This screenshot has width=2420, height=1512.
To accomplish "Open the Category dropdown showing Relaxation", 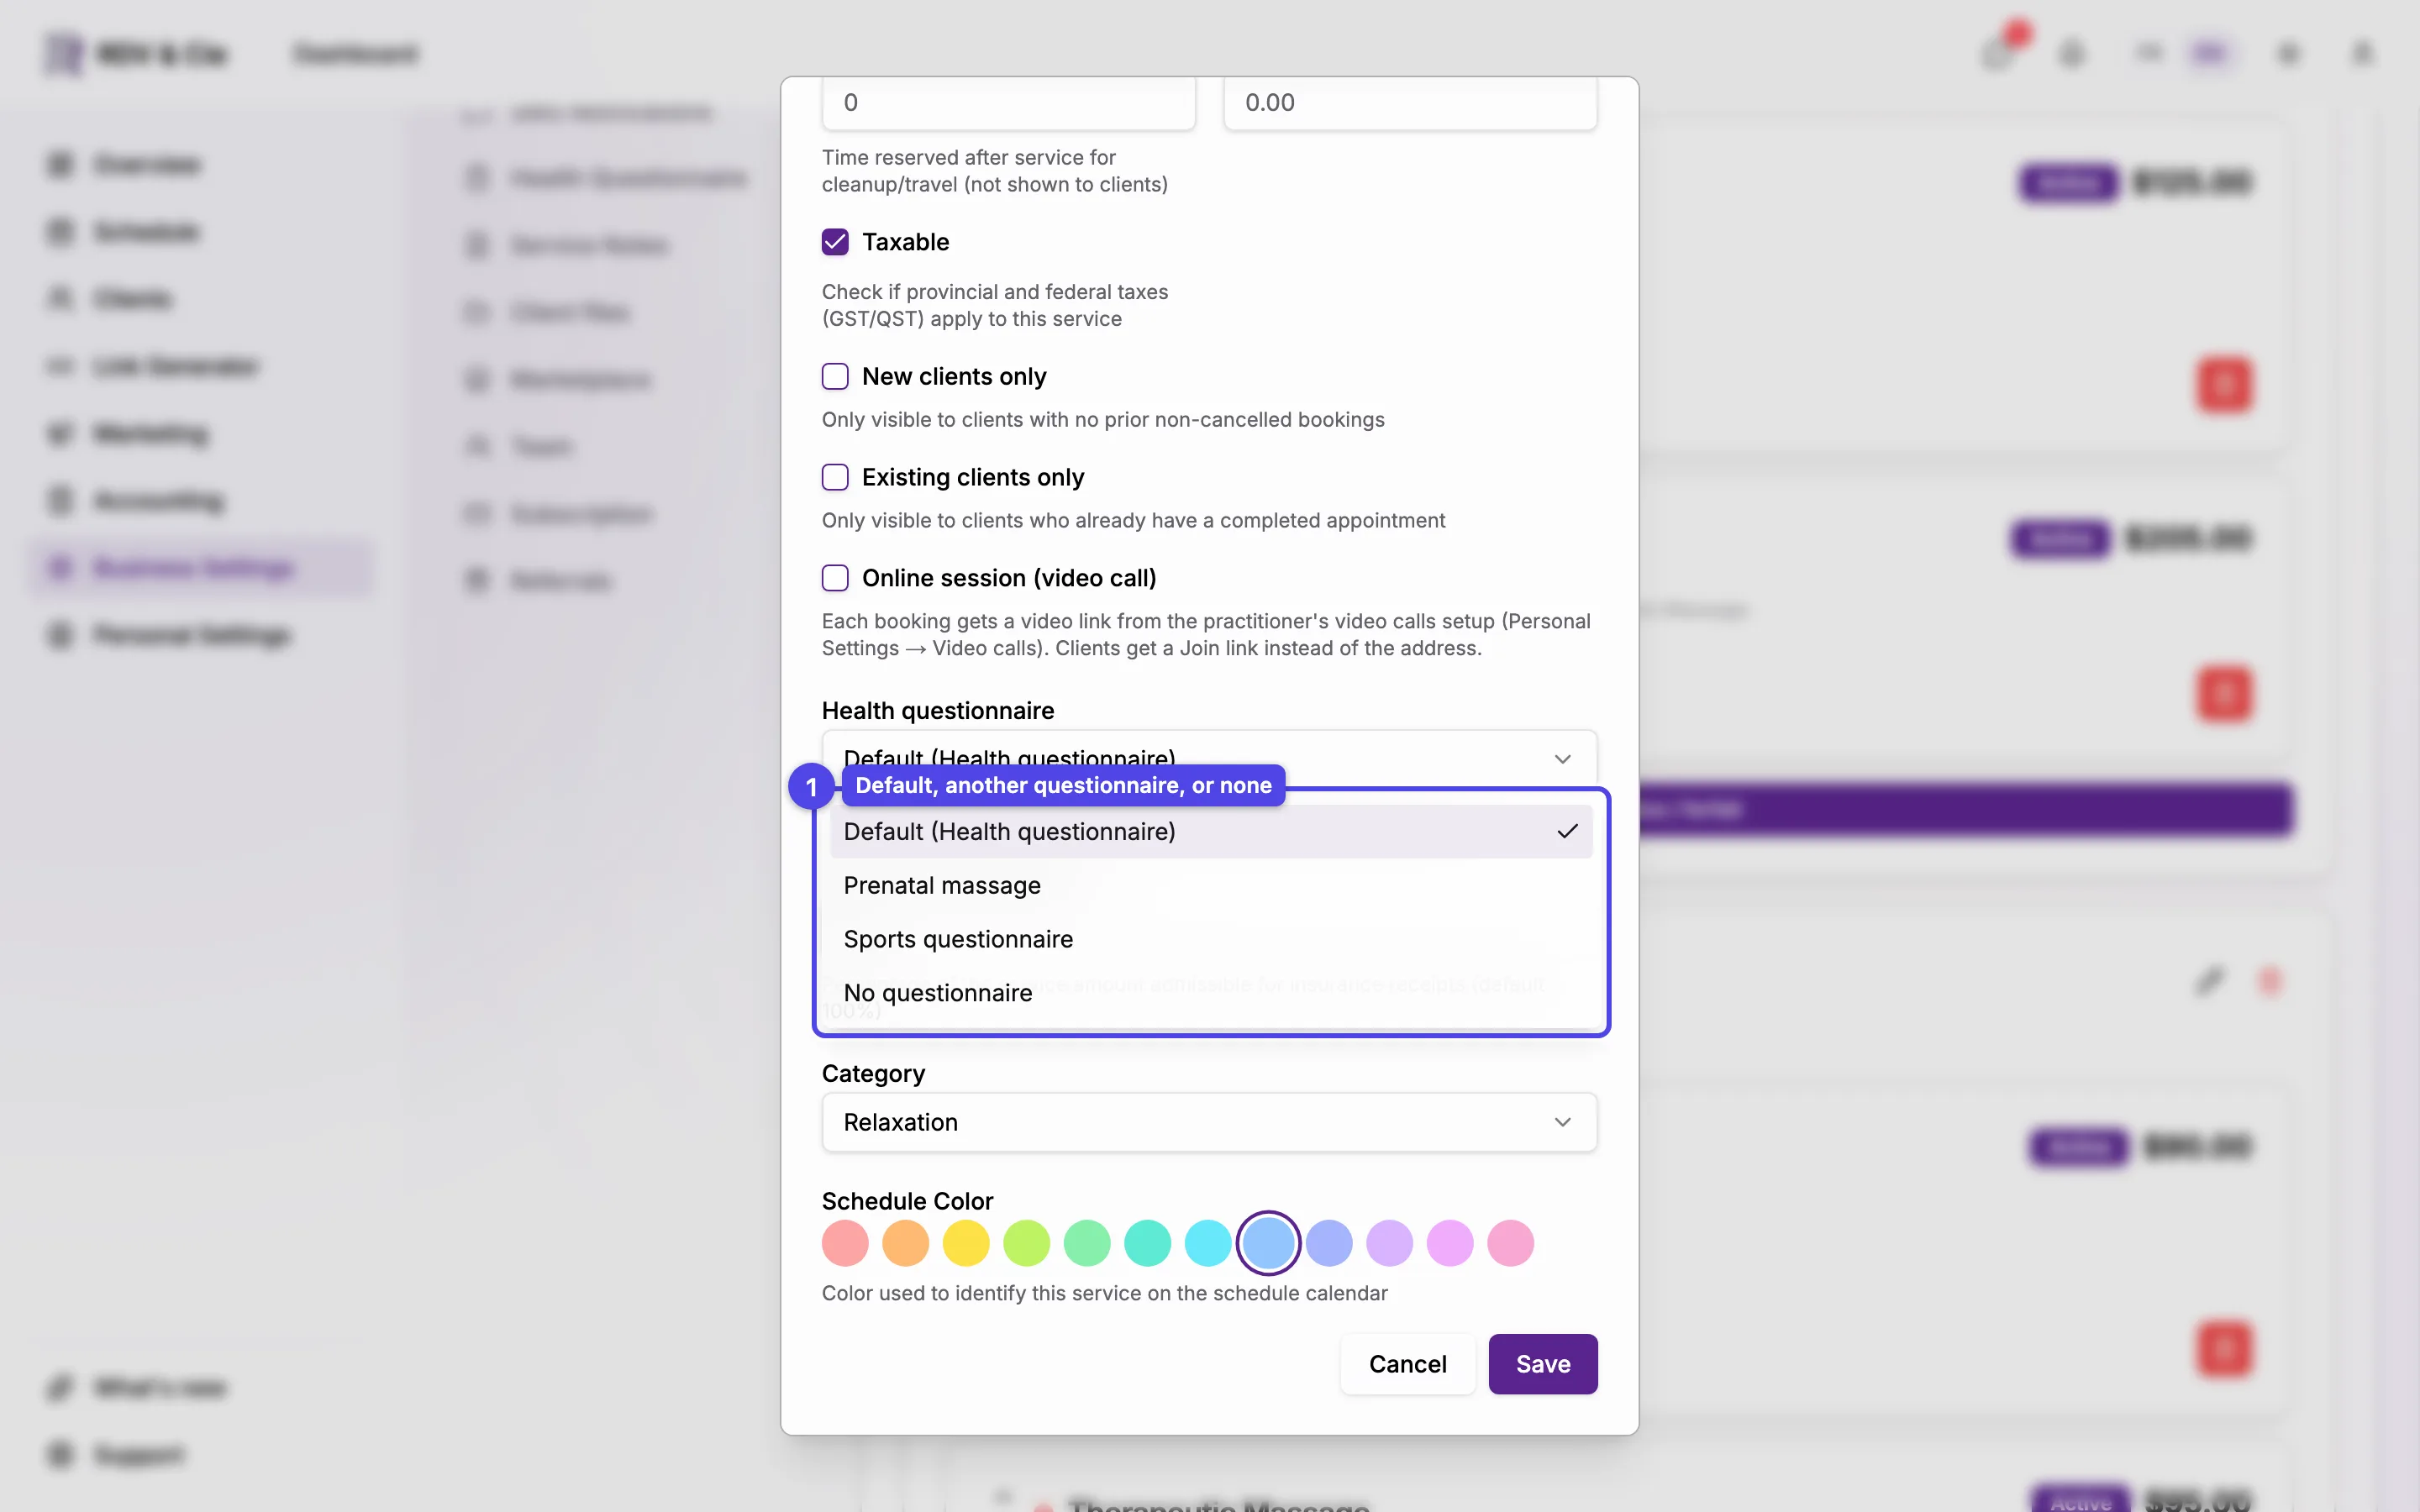I will [x=1209, y=1122].
